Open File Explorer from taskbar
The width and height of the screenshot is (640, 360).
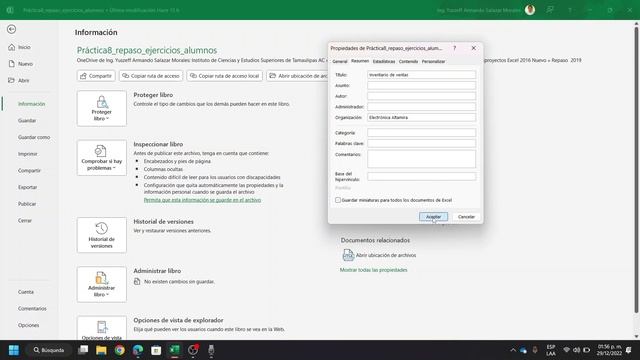[x=101, y=350]
